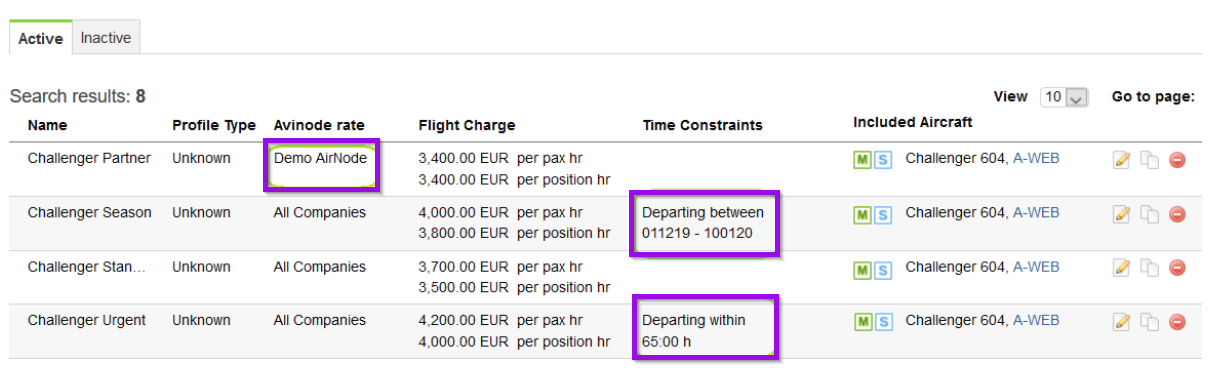Image resolution: width=1220 pixels, height=384 pixels.
Task: Click the blue S badge for Challenger Season
Action: coord(883,214)
